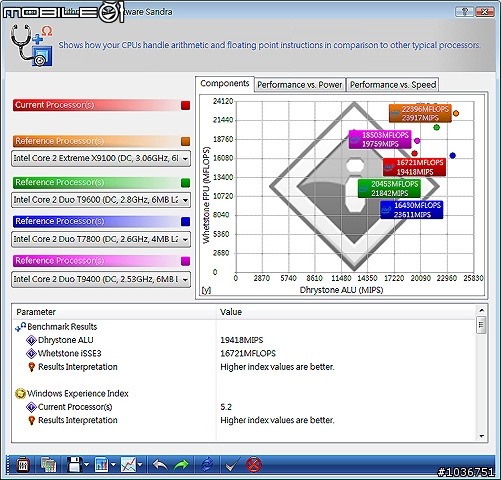501x480 pixels.
Task: Click the blue 16490MFLOPS data label
Action: point(412,210)
